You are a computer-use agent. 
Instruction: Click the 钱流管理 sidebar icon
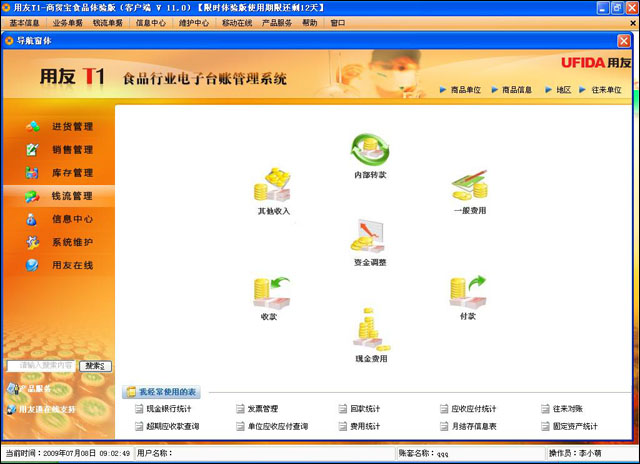[32, 197]
